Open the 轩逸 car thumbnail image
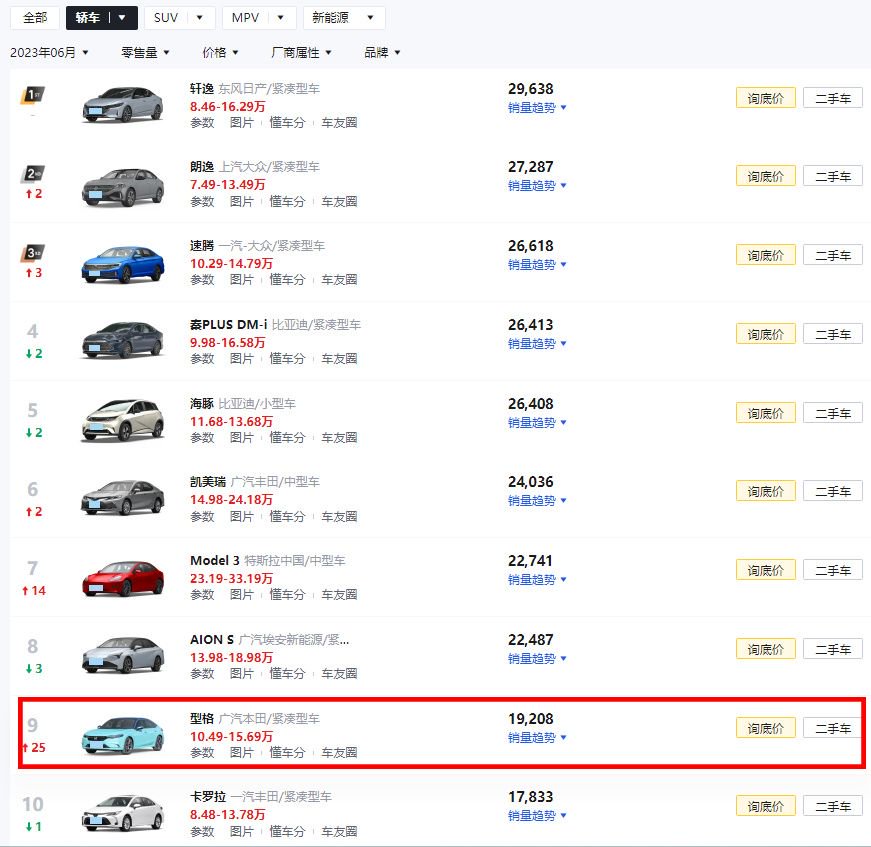The width and height of the screenshot is (871, 847). pyautogui.click(x=123, y=104)
